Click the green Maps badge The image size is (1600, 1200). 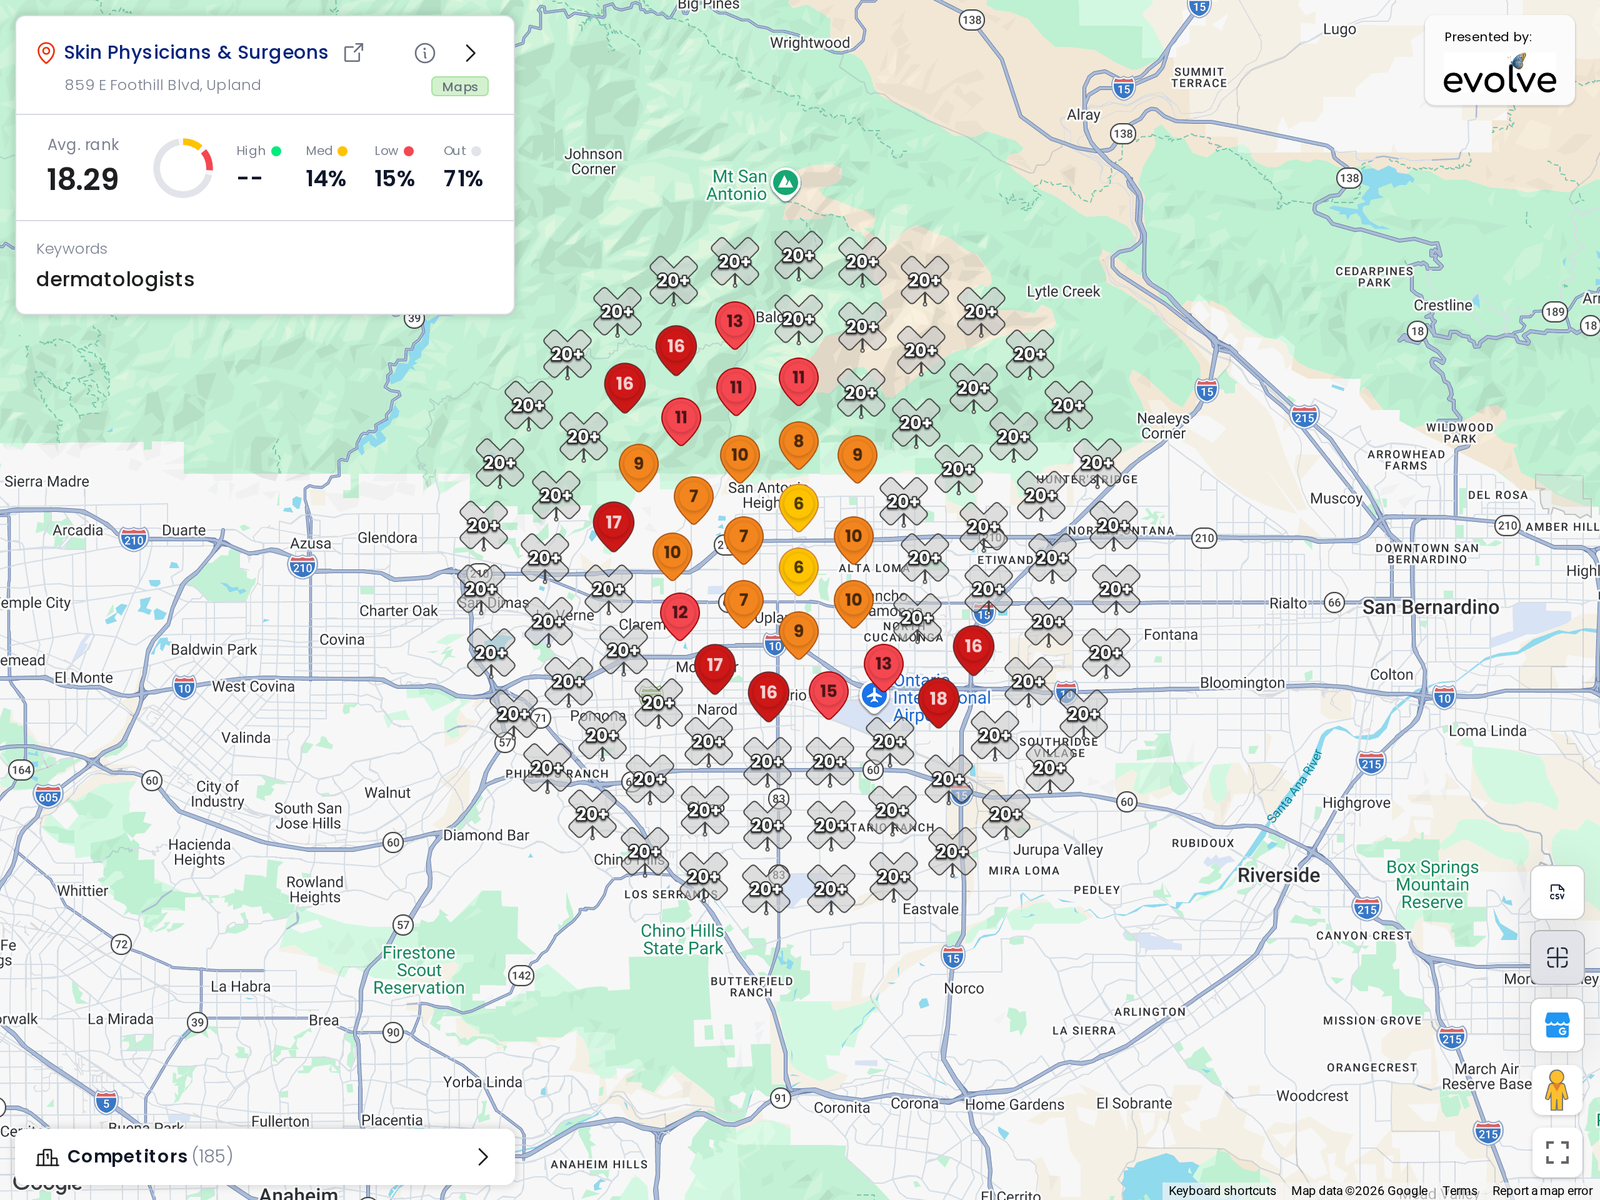click(460, 87)
